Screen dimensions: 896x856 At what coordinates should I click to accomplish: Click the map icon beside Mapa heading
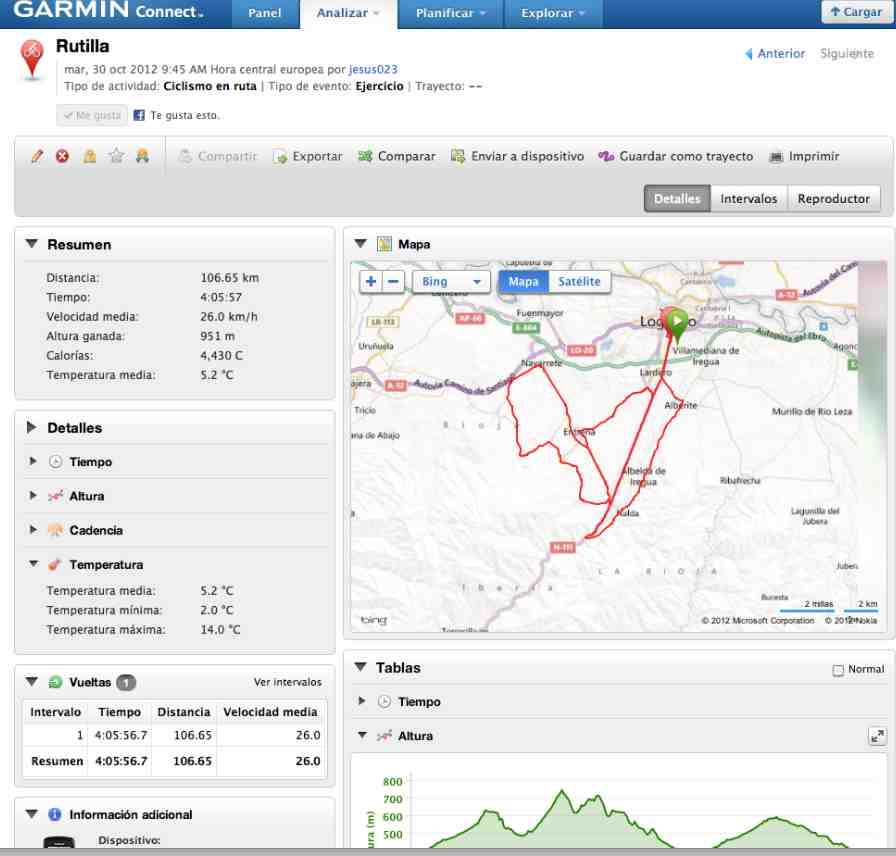pyautogui.click(x=384, y=244)
